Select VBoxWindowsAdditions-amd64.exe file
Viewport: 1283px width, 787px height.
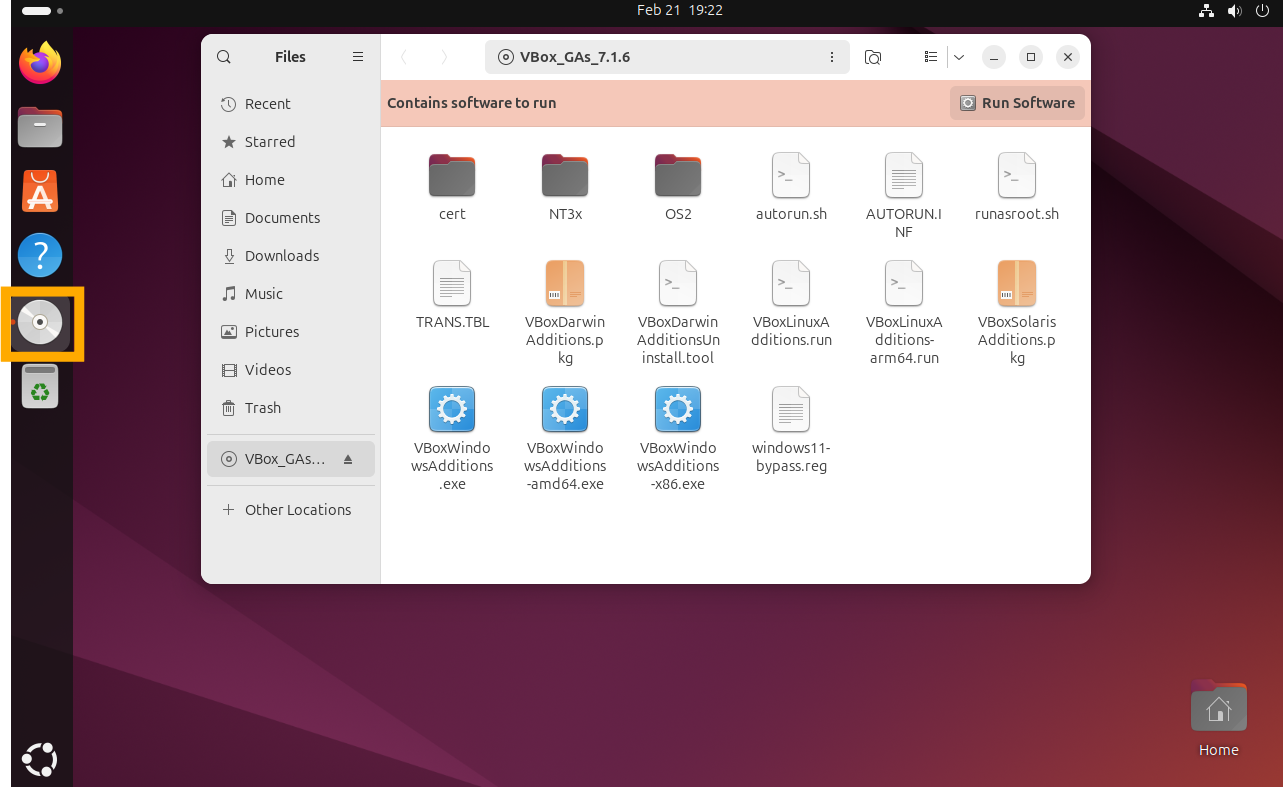pyautogui.click(x=565, y=439)
